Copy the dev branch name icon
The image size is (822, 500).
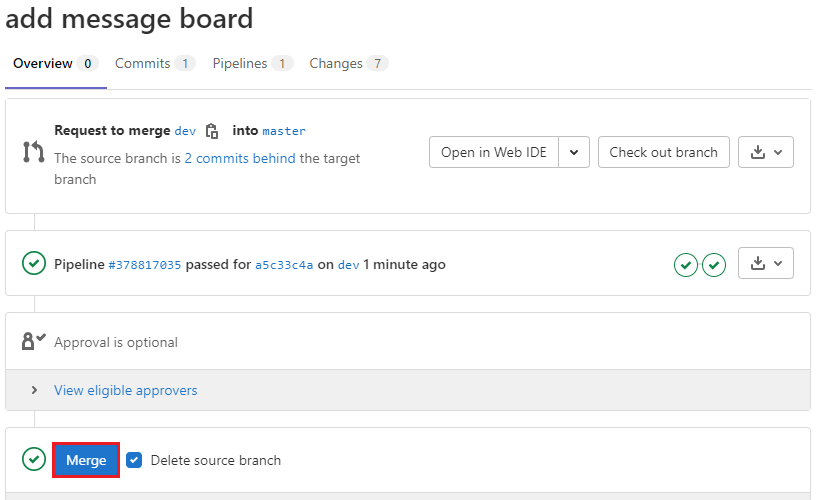coord(212,131)
